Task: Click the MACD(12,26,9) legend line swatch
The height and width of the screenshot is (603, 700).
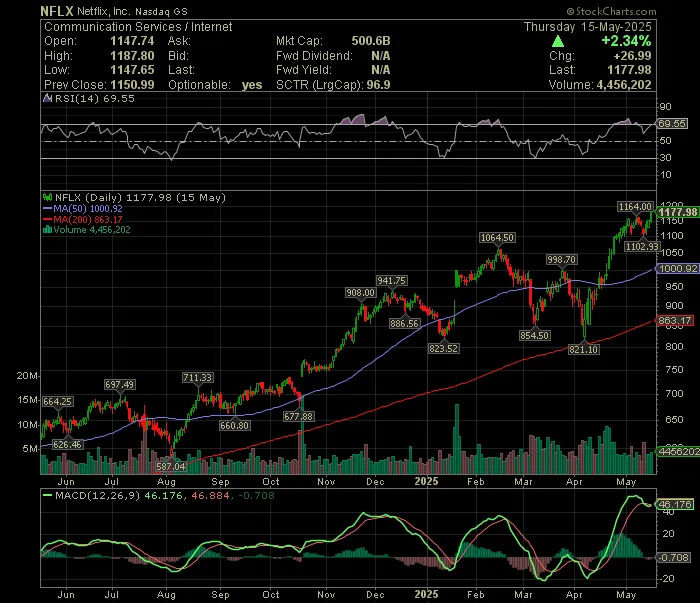Action: click(47, 495)
